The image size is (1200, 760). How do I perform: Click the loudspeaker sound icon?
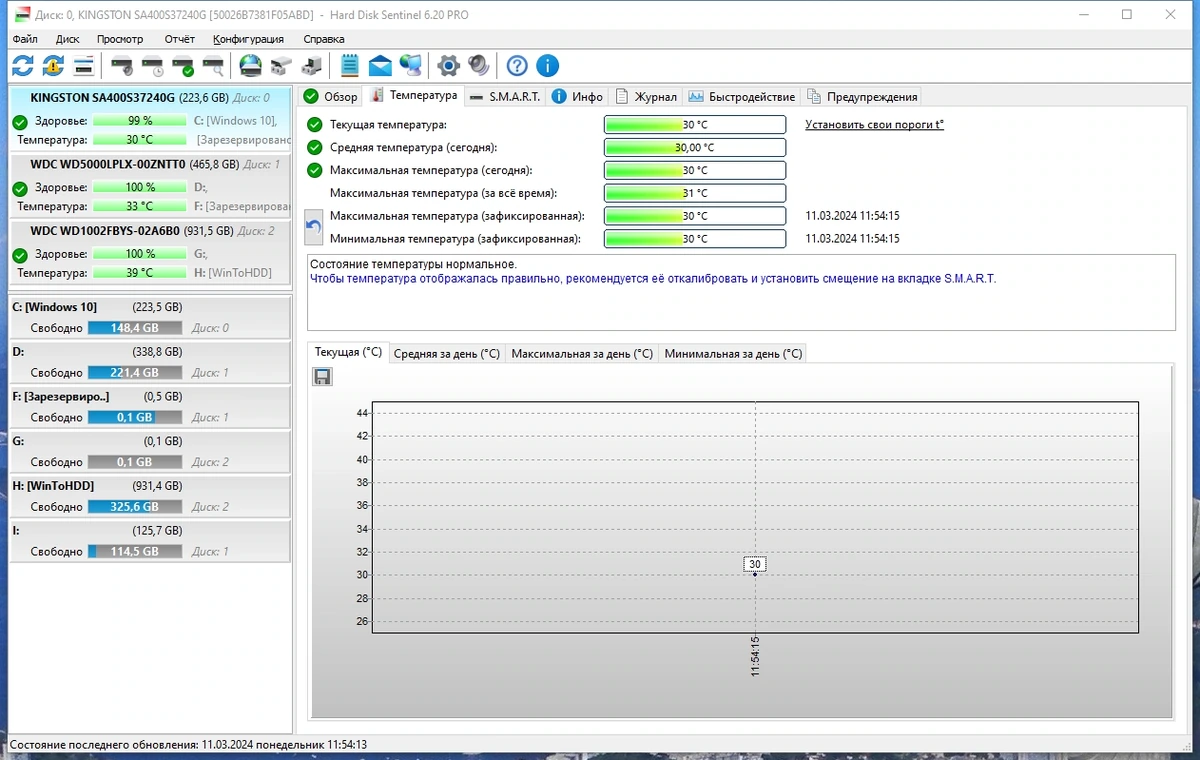[479, 66]
